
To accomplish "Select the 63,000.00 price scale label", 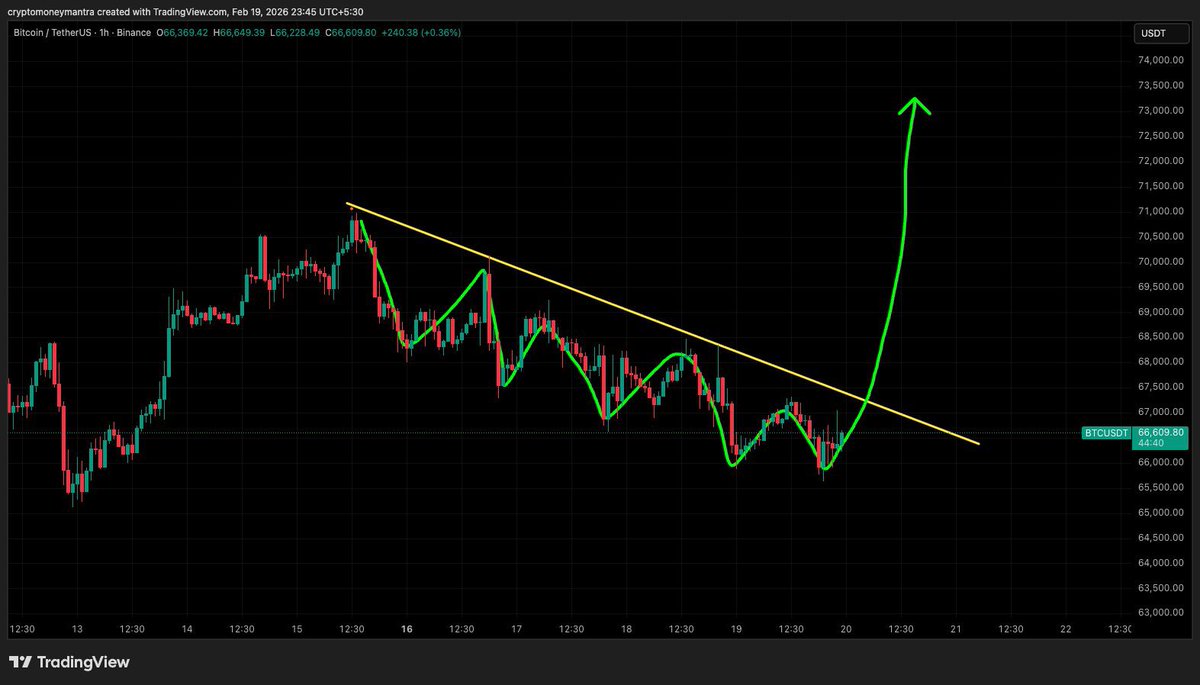I will click(x=1160, y=611).
